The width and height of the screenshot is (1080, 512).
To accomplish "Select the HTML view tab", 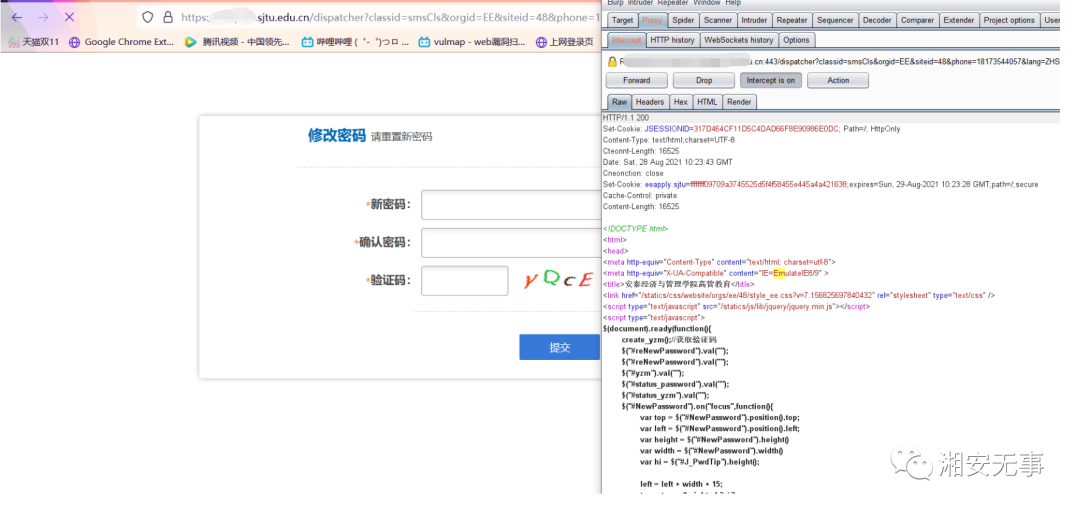I will pos(707,102).
